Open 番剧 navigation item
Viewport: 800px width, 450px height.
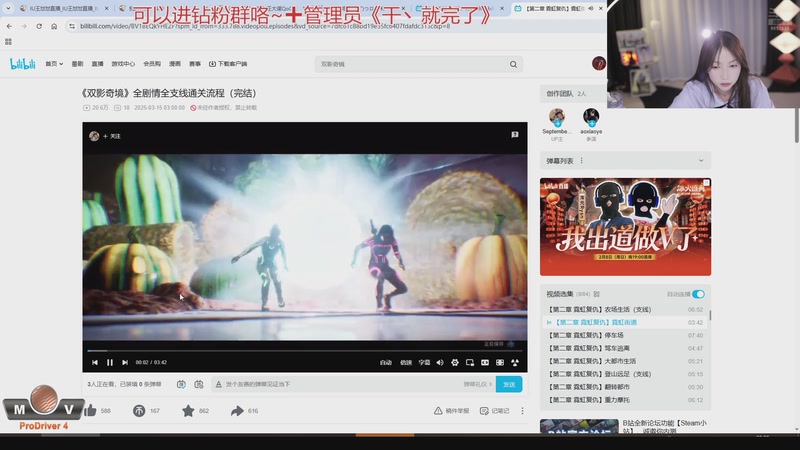pyautogui.click(x=78, y=64)
